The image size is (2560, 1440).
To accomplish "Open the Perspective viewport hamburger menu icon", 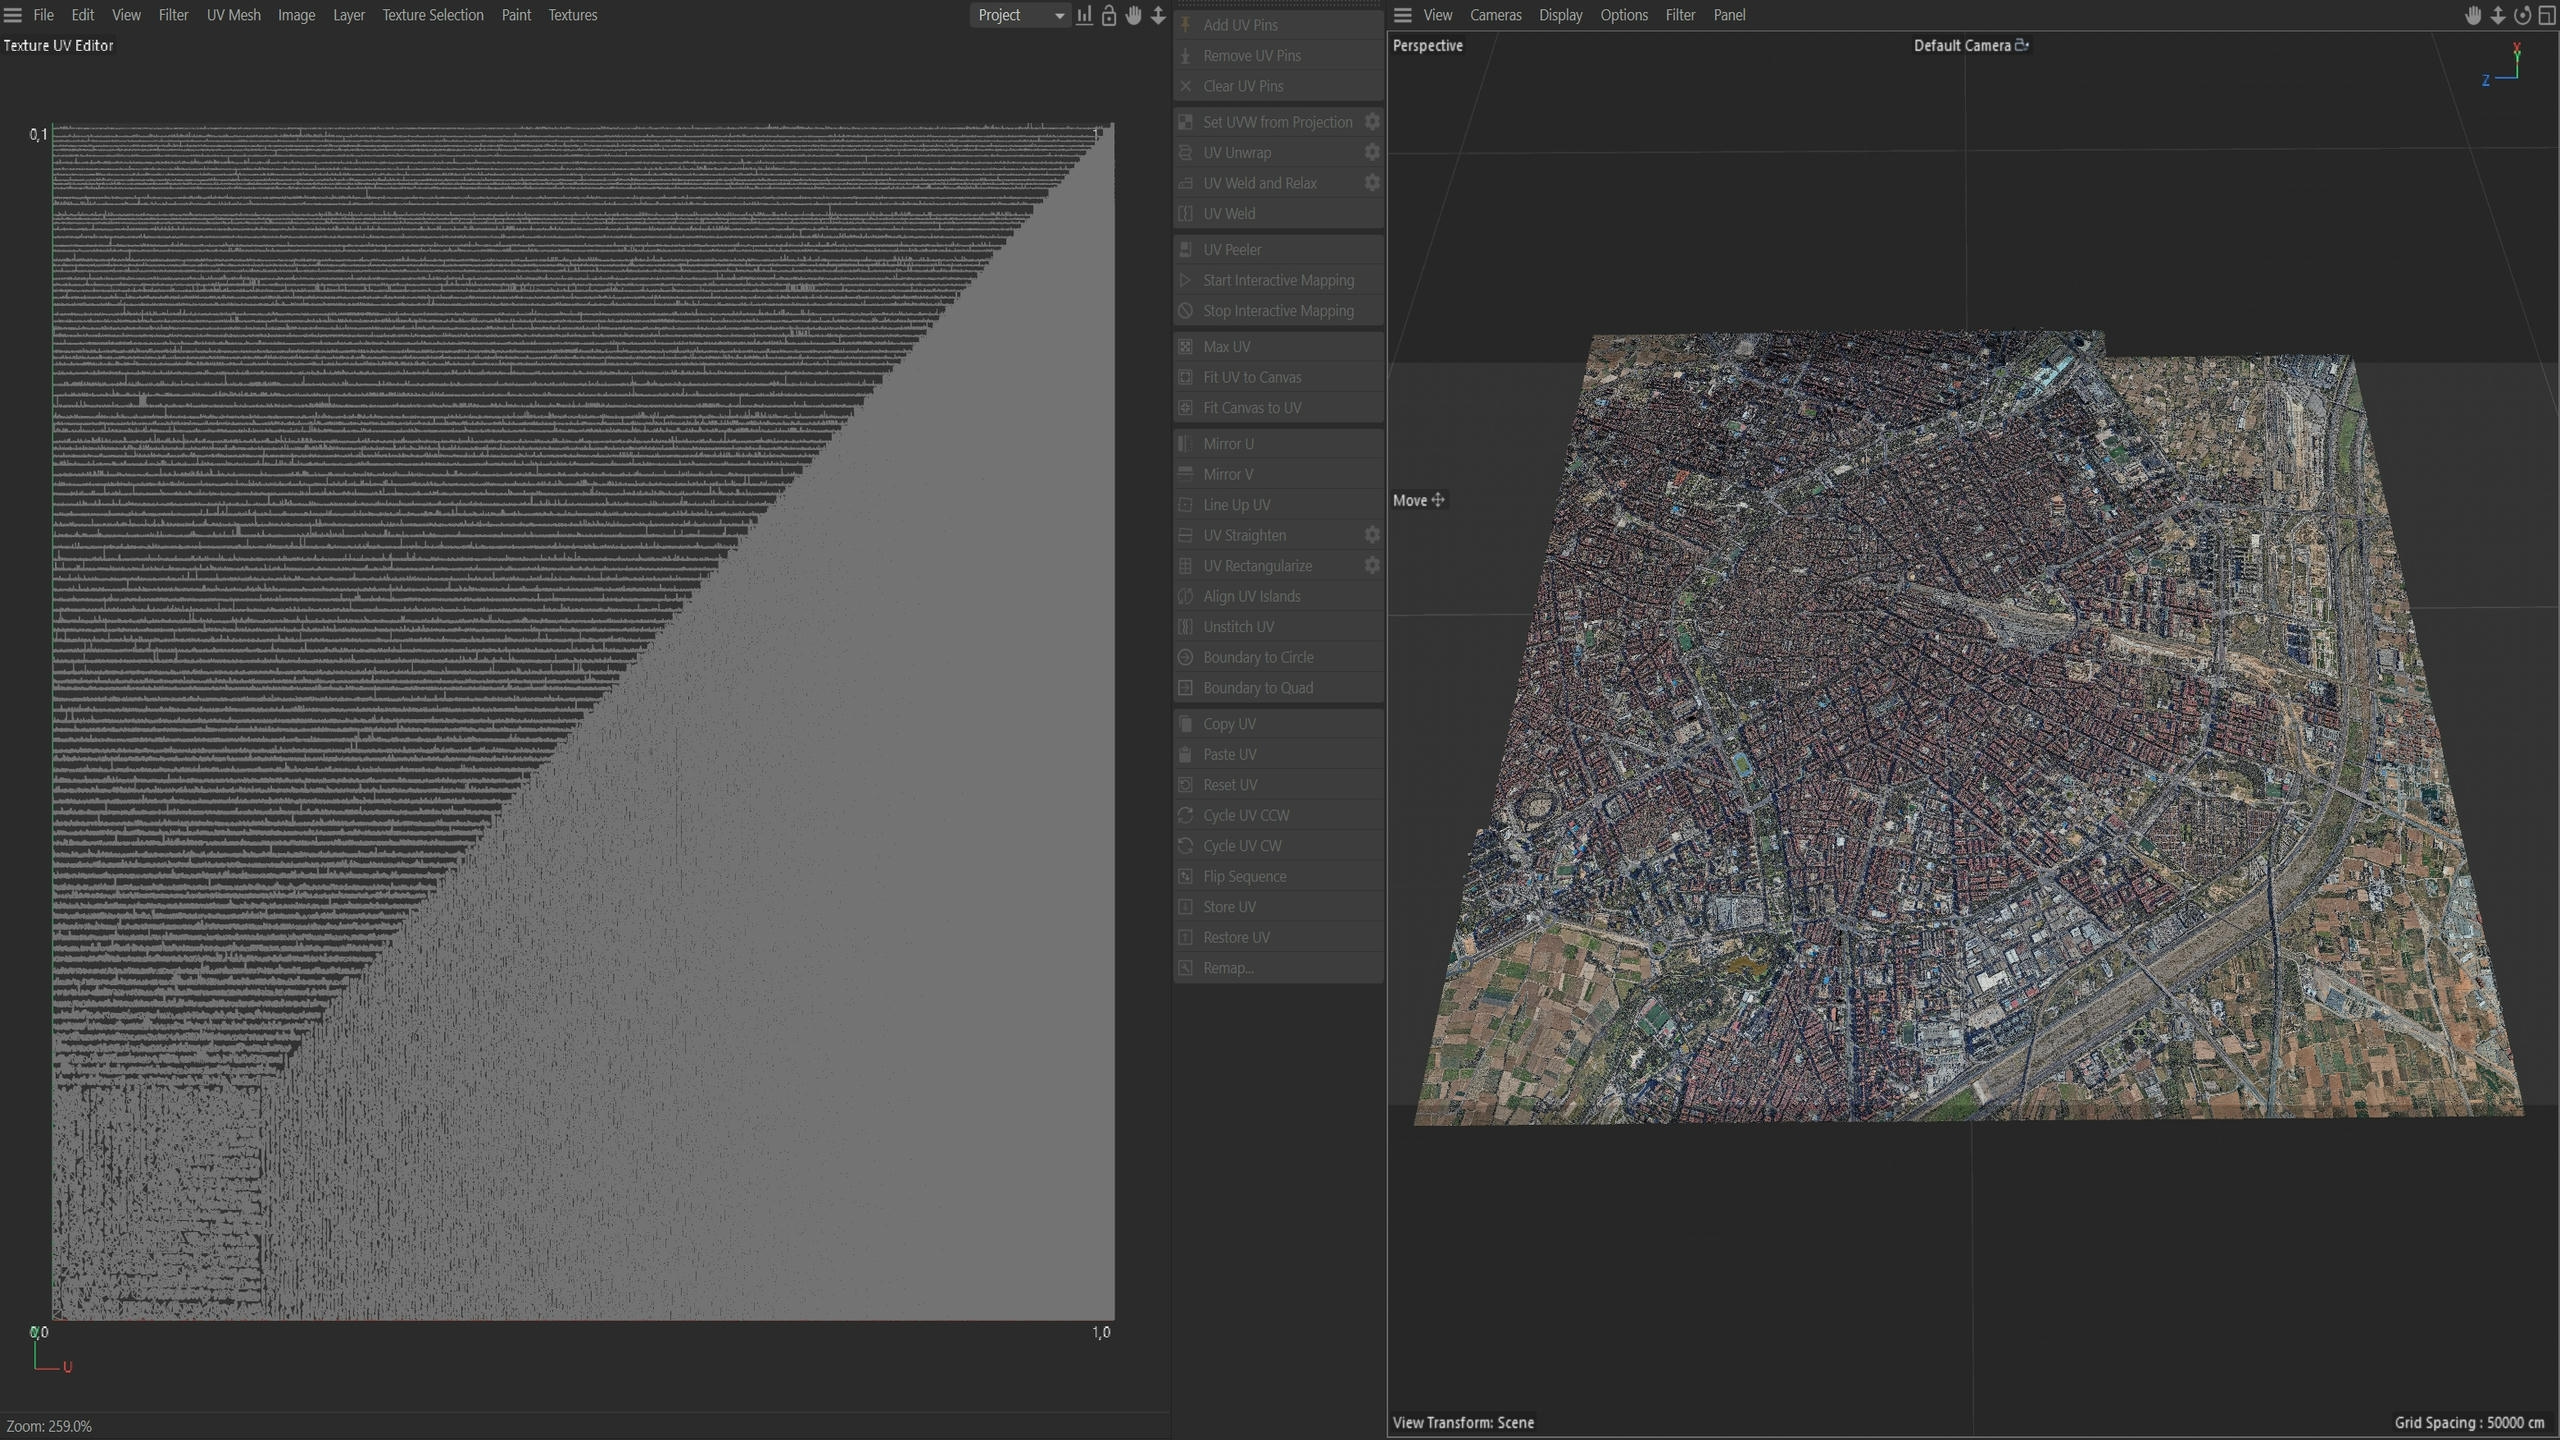I will [x=1403, y=15].
